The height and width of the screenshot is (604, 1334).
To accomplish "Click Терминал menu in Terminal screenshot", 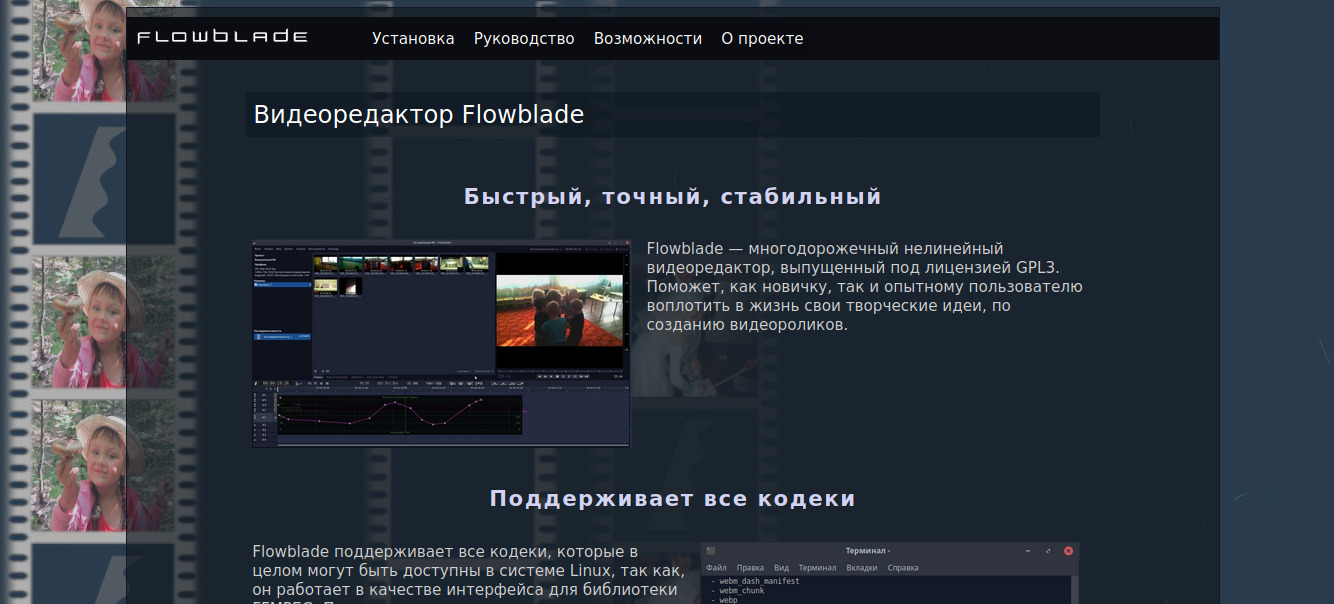I will pos(817,568).
